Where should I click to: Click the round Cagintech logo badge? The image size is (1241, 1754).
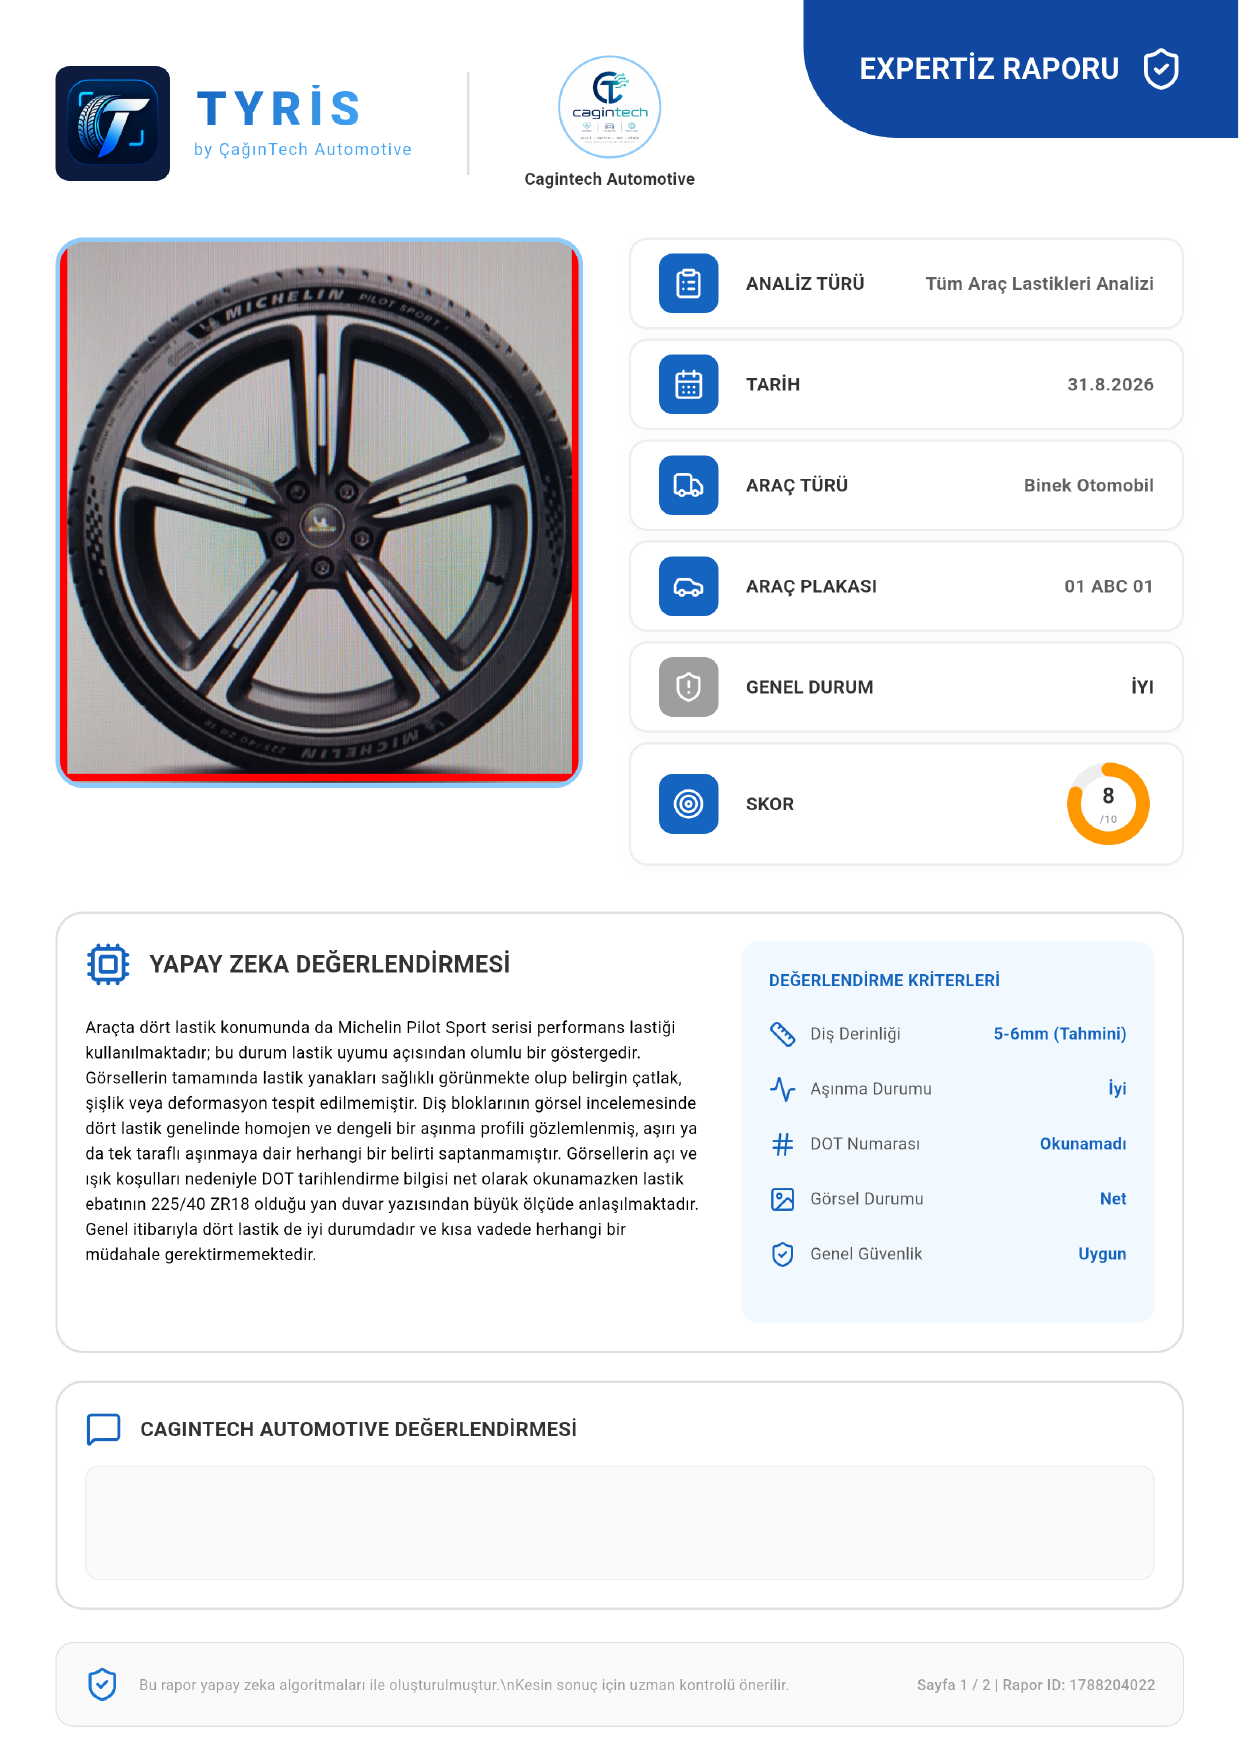609,107
